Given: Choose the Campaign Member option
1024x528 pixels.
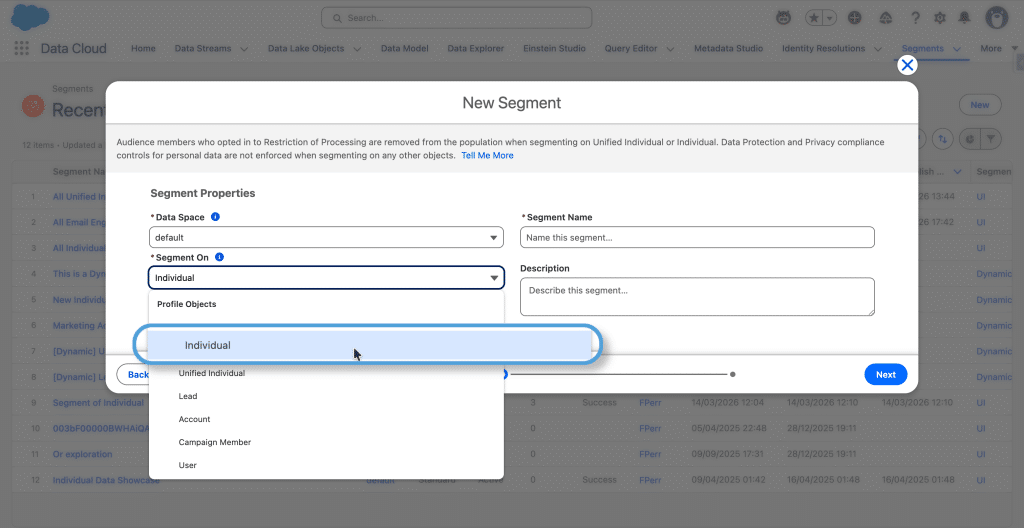Looking at the screenshot, I should click(x=215, y=442).
